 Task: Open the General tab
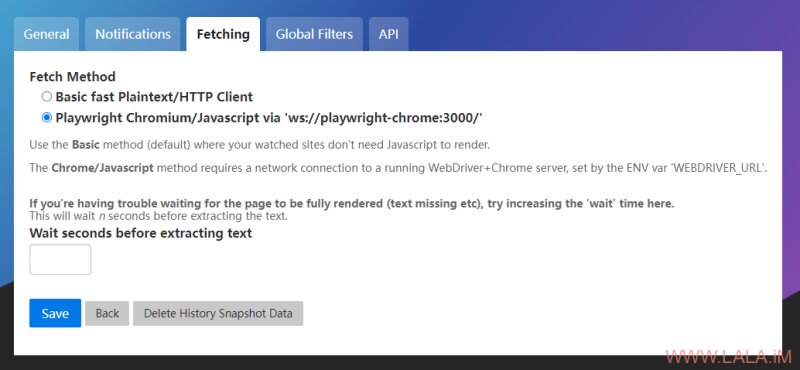(x=46, y=34)
